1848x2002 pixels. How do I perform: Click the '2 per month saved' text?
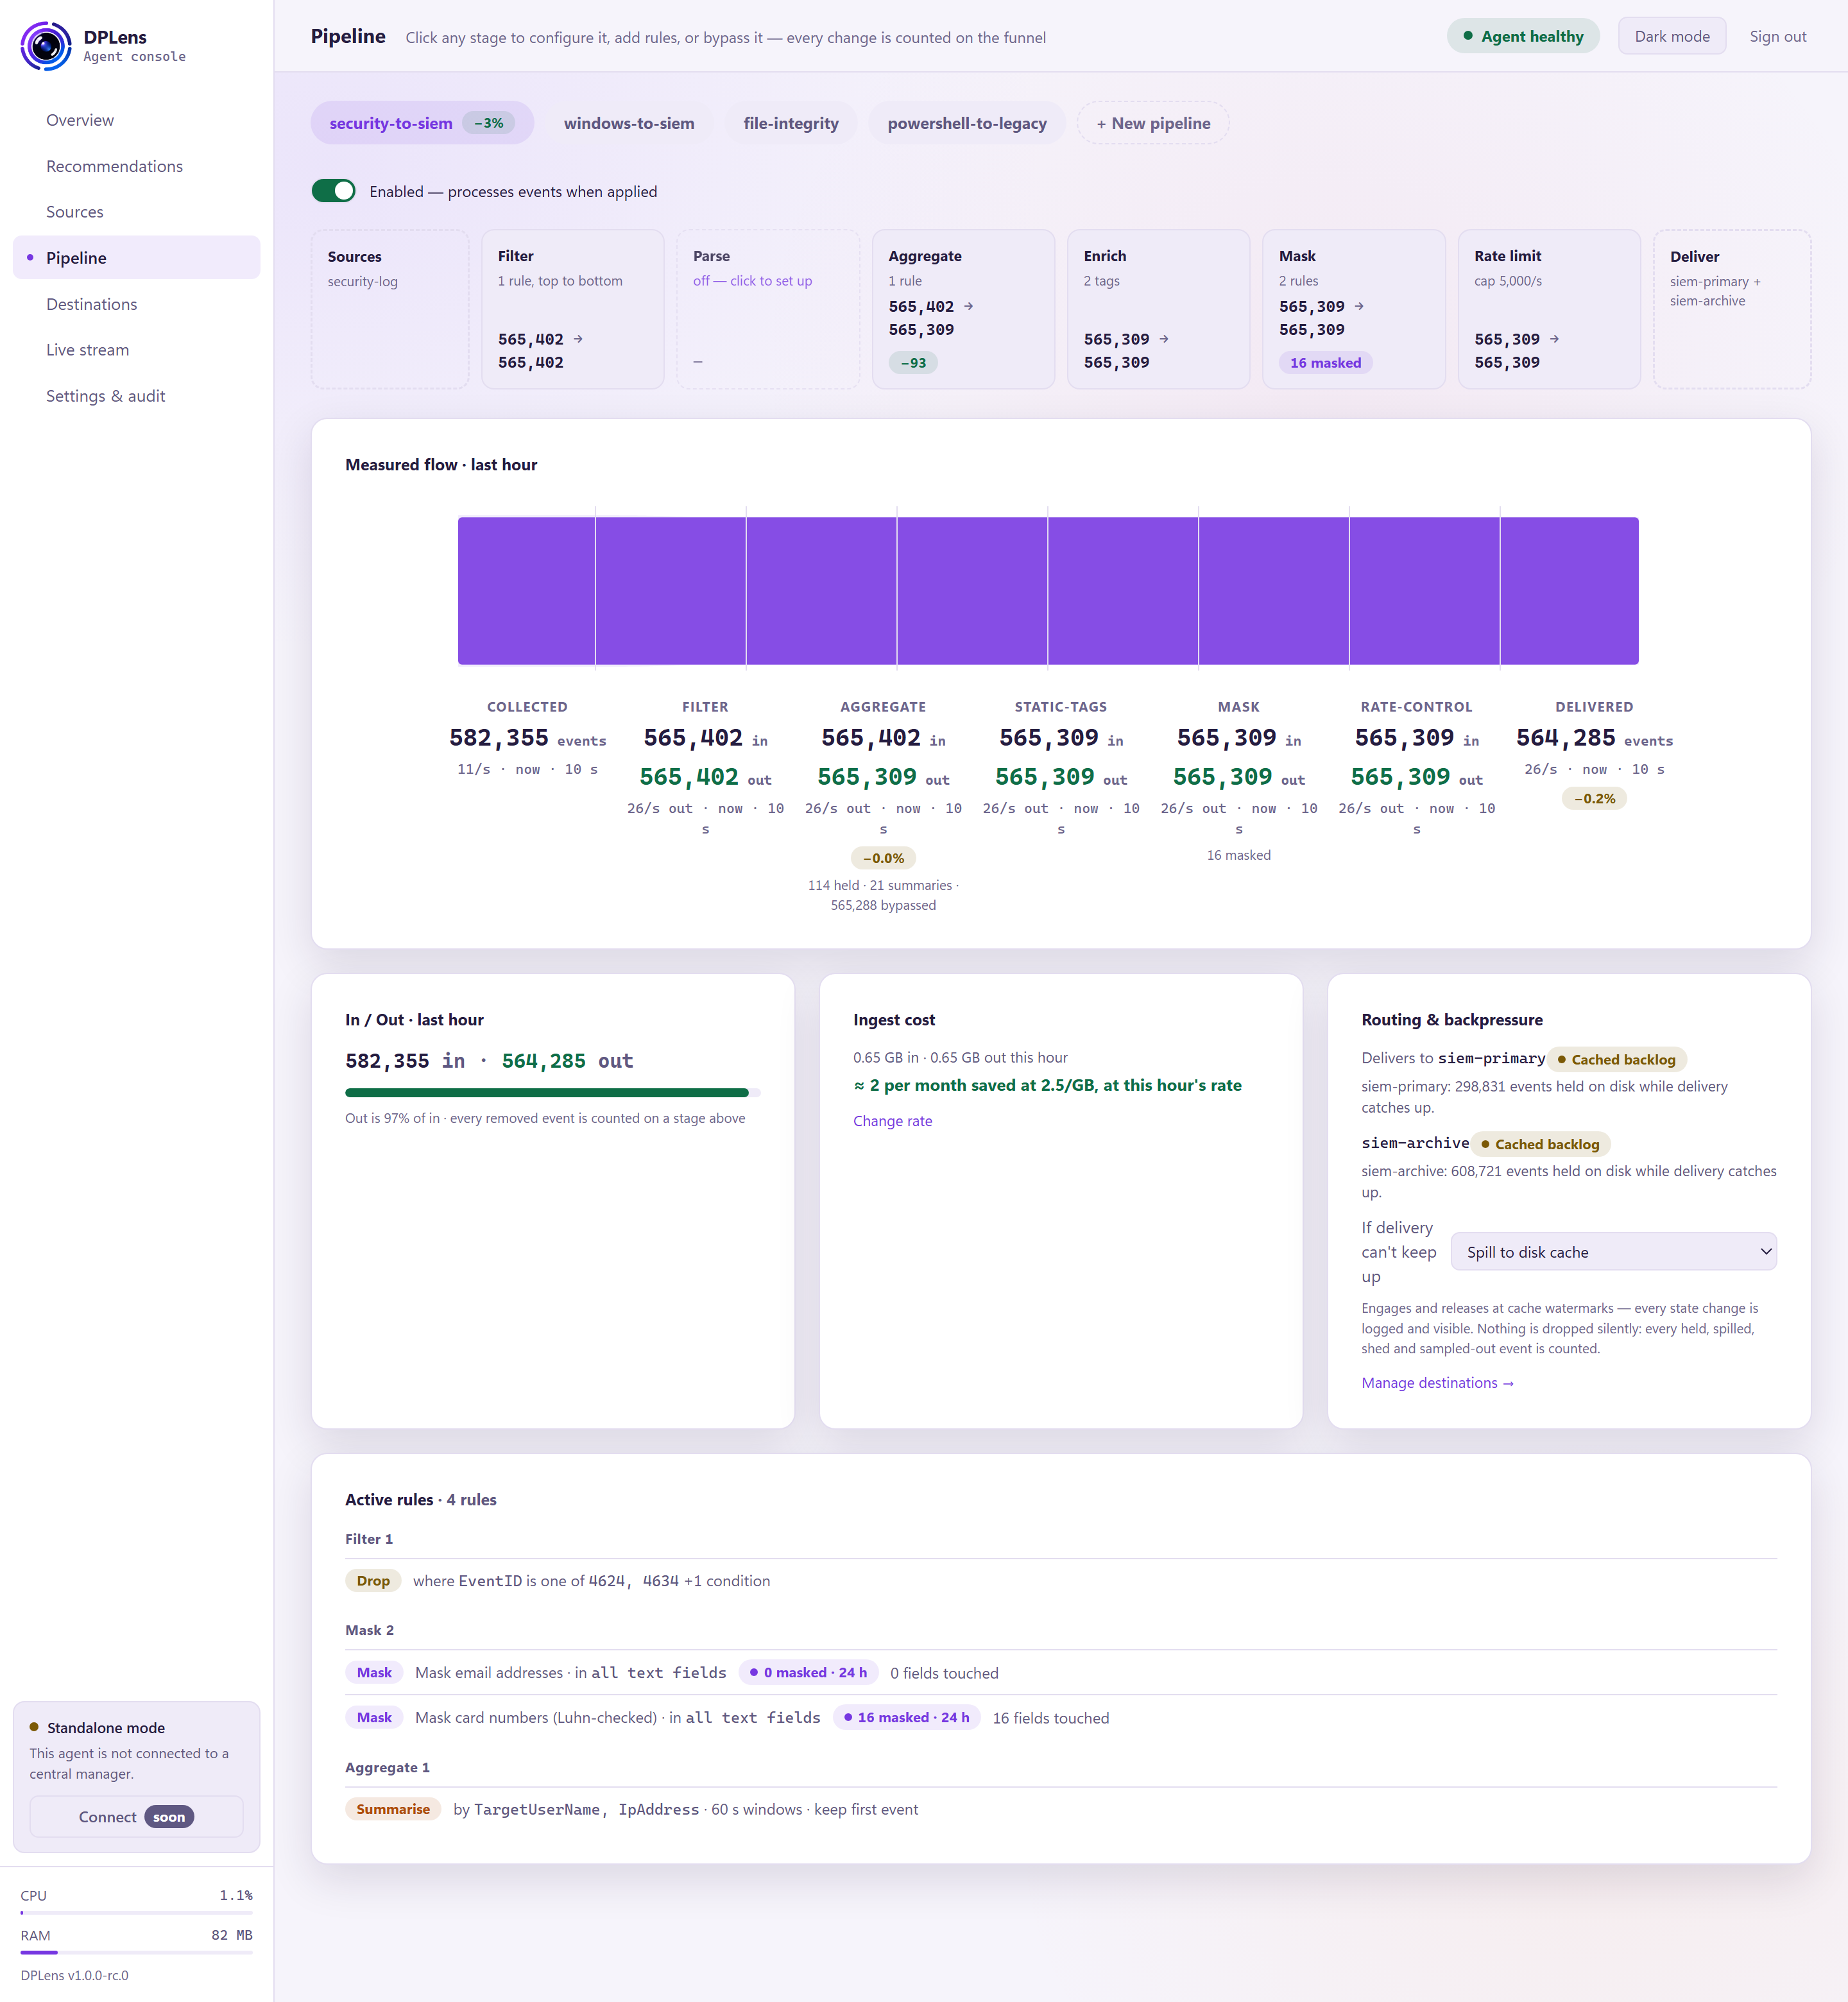(1047, 1085)
